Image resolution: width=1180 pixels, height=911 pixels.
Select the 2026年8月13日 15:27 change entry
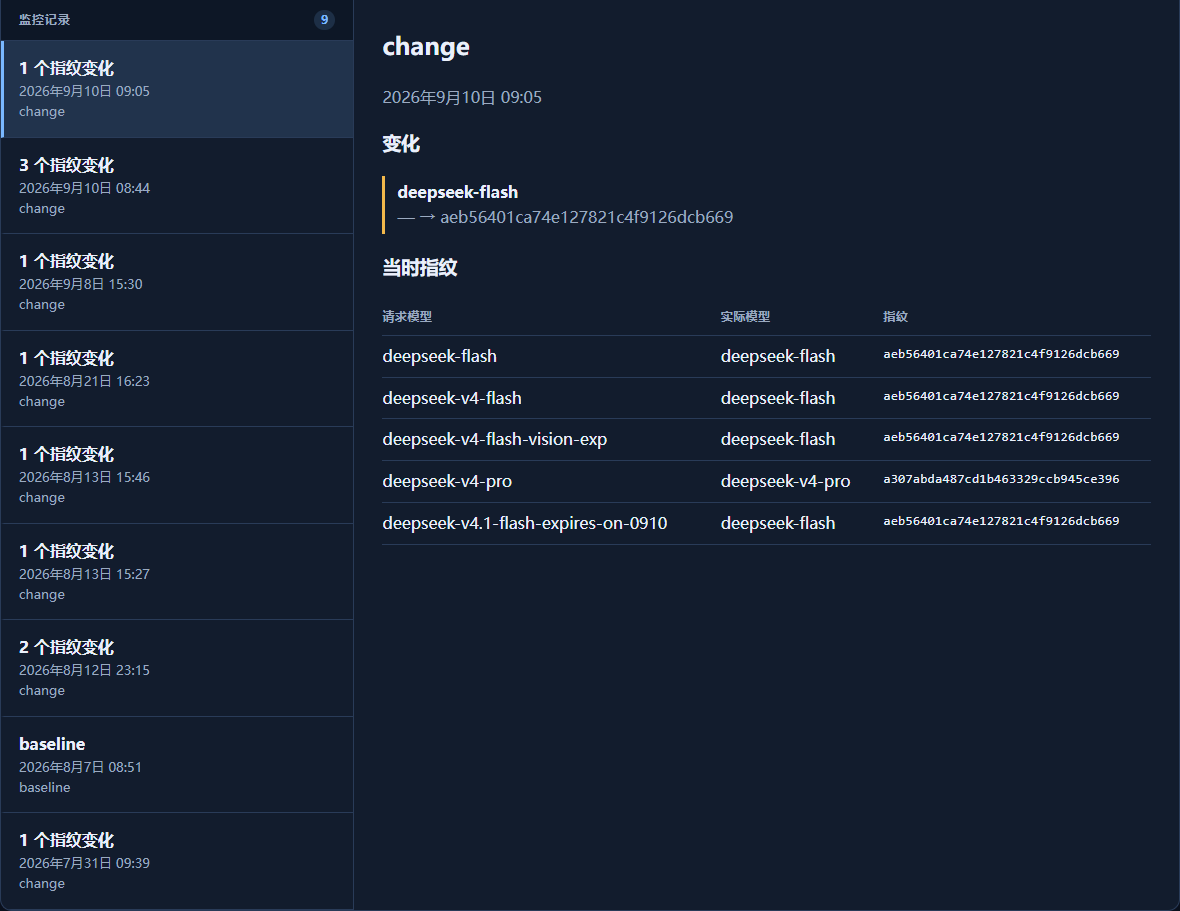(x=178, y=572)
